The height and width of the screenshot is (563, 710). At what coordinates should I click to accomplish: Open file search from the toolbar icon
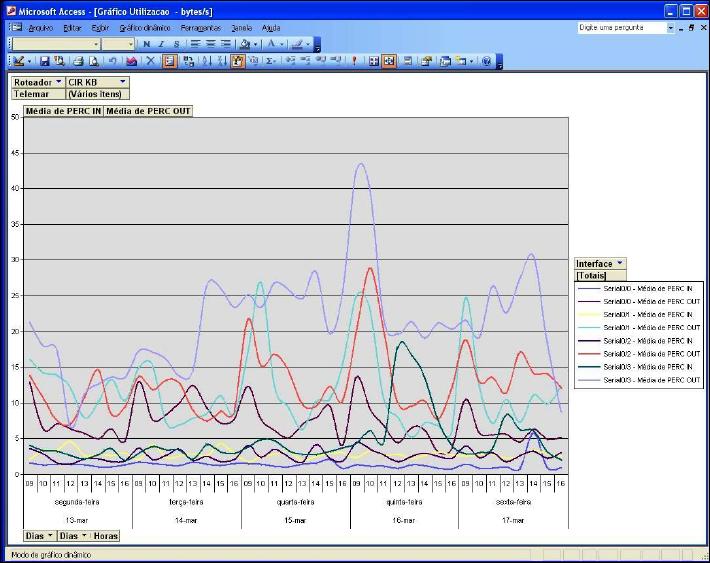pos(59,61)
